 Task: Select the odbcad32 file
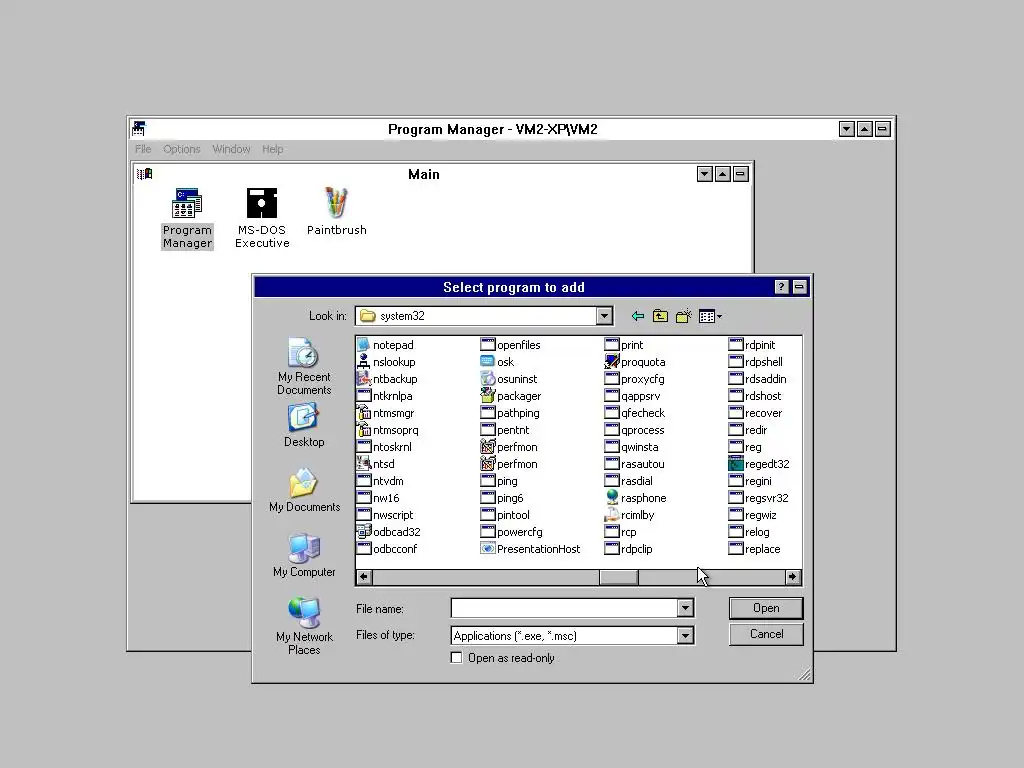click(389, 532)
